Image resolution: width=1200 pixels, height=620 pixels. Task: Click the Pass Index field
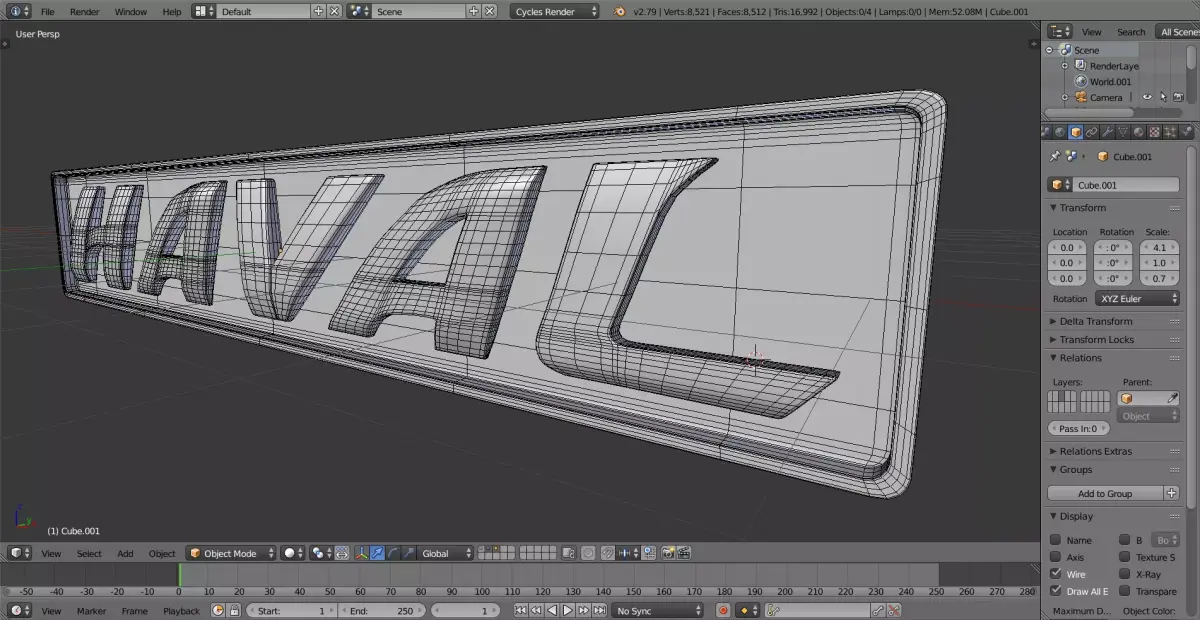point(1078,428)
